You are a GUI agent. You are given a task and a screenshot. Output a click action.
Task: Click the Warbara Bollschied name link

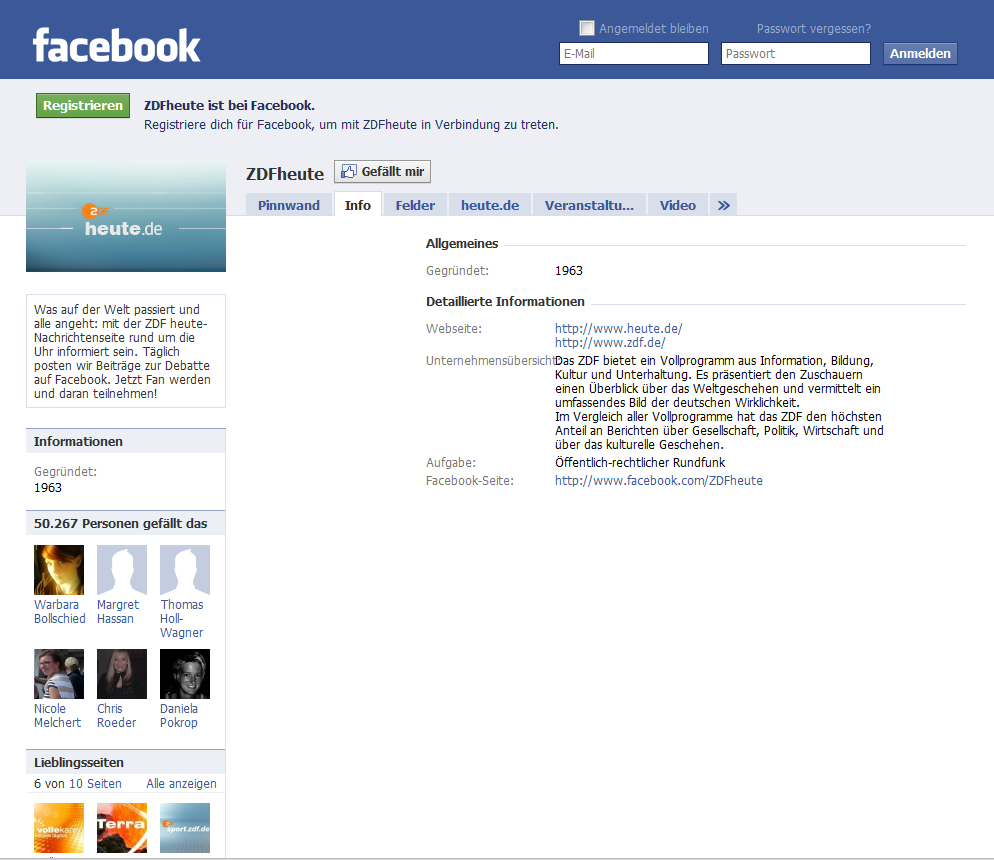coord(60,612)
